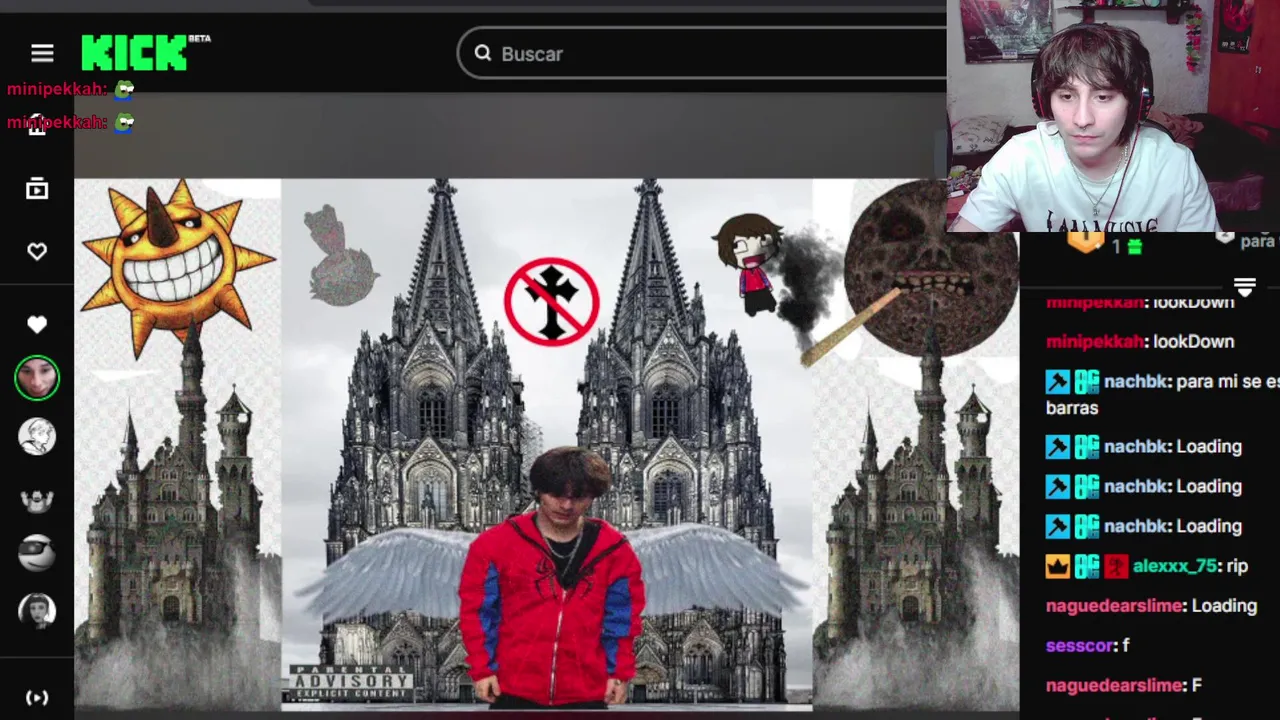
Task: Click the Parental Advisory label in the stream
Action: (351, 682)
